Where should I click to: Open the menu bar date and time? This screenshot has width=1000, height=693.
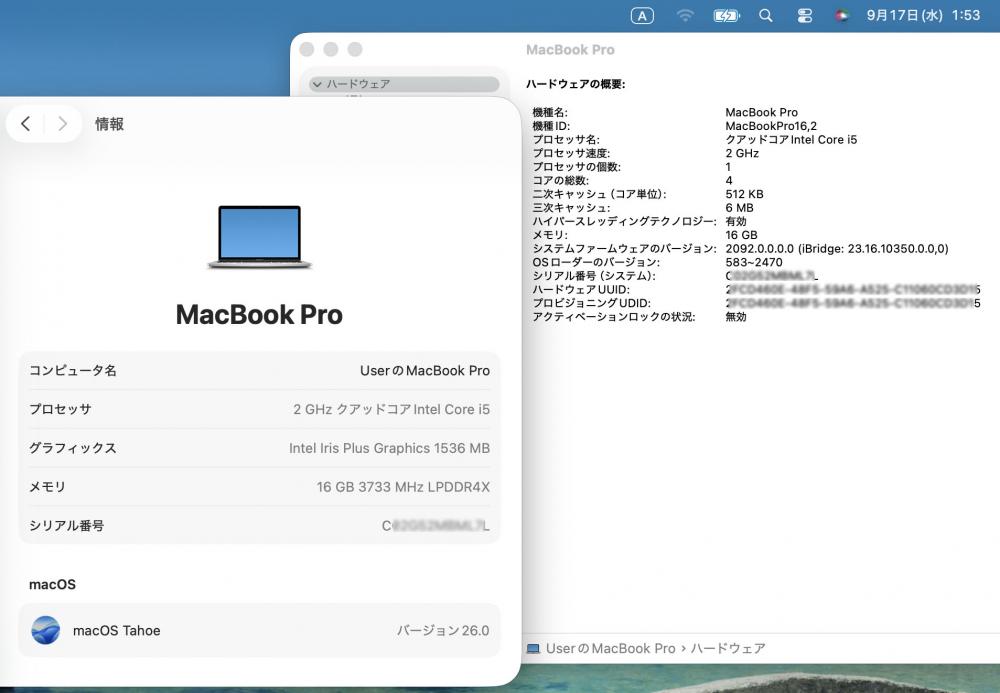(x=923, y=15)
